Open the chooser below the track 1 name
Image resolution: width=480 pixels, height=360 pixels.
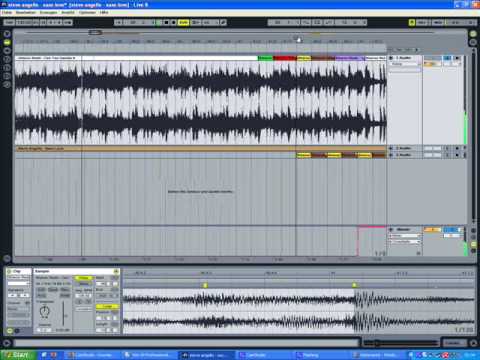point(405,64)
